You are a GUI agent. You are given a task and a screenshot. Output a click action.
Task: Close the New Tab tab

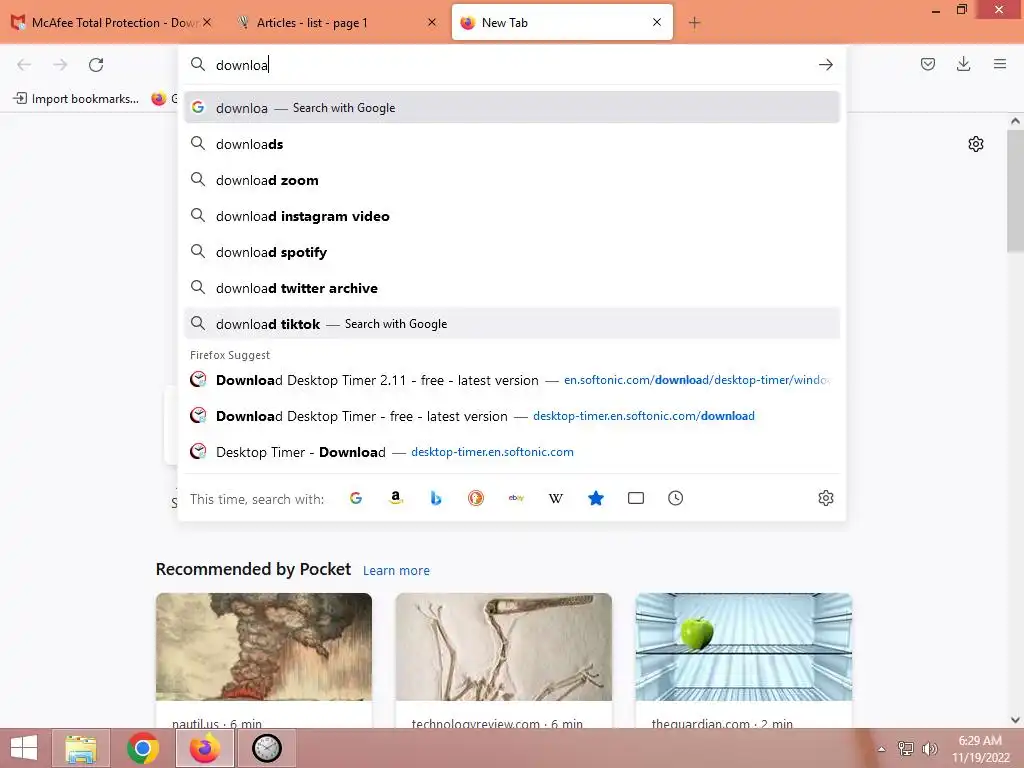point(657,22)
